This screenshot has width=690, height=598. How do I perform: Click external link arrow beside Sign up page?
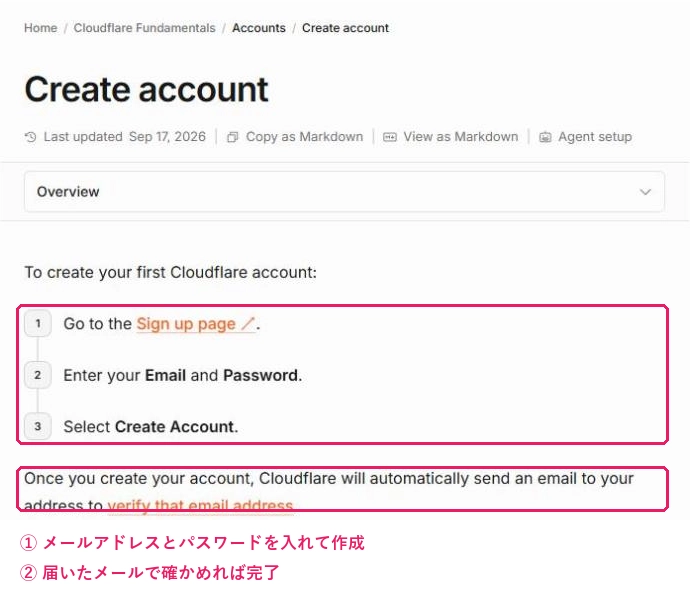pyautogui.click(x=248, y=324)
